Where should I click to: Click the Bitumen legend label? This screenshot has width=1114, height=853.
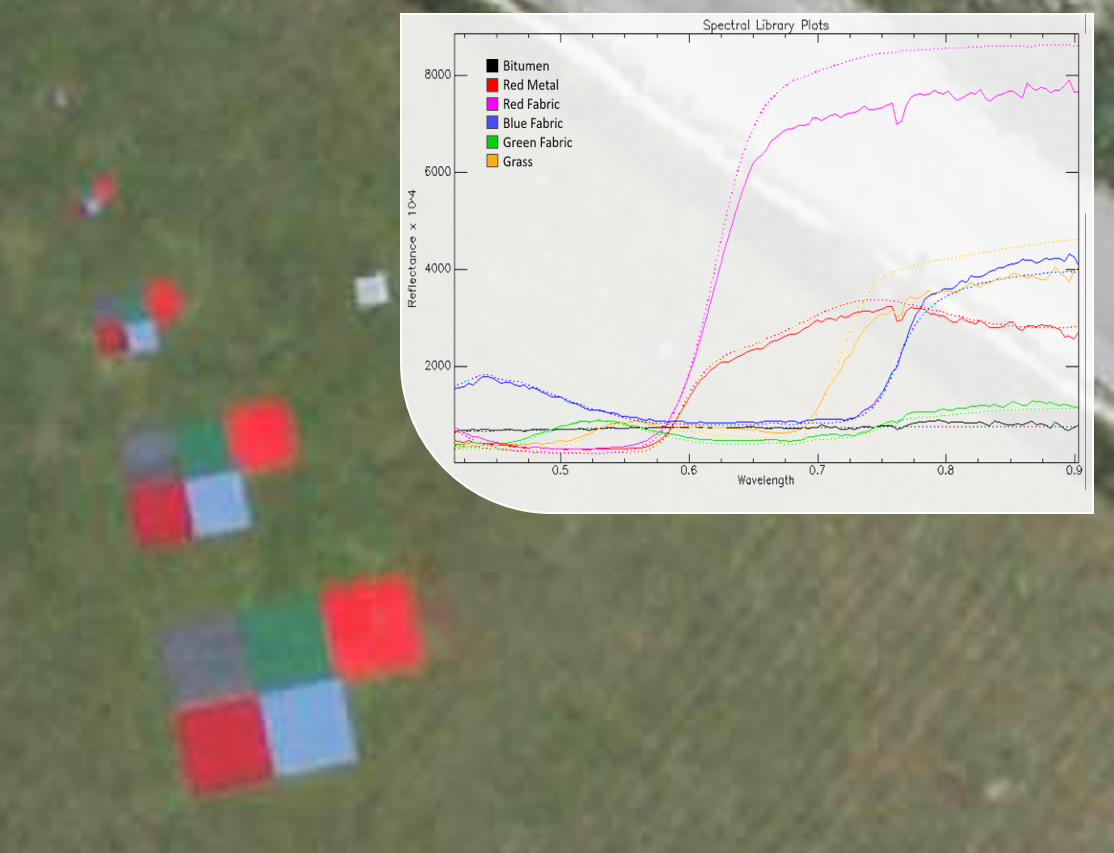(526, 66)
